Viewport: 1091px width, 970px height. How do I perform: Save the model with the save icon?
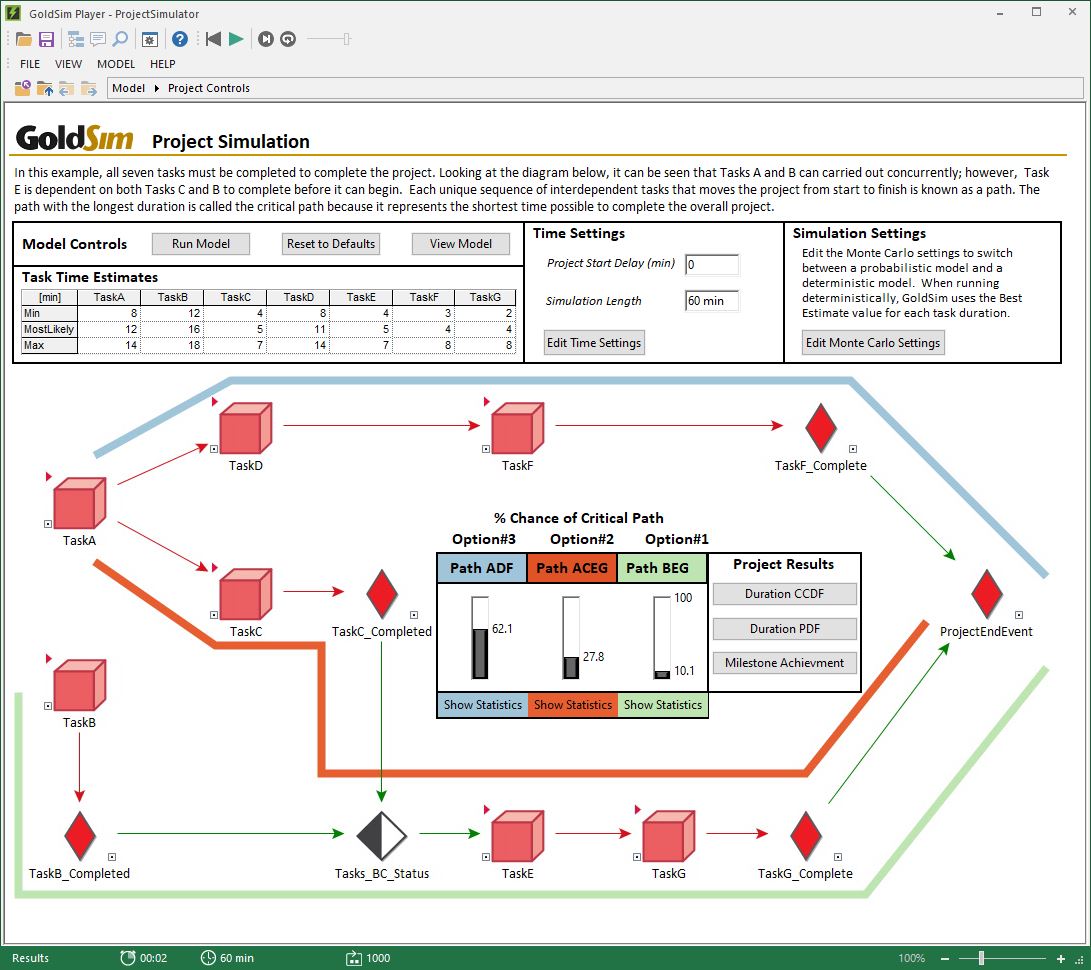click(x=47, y=38)
